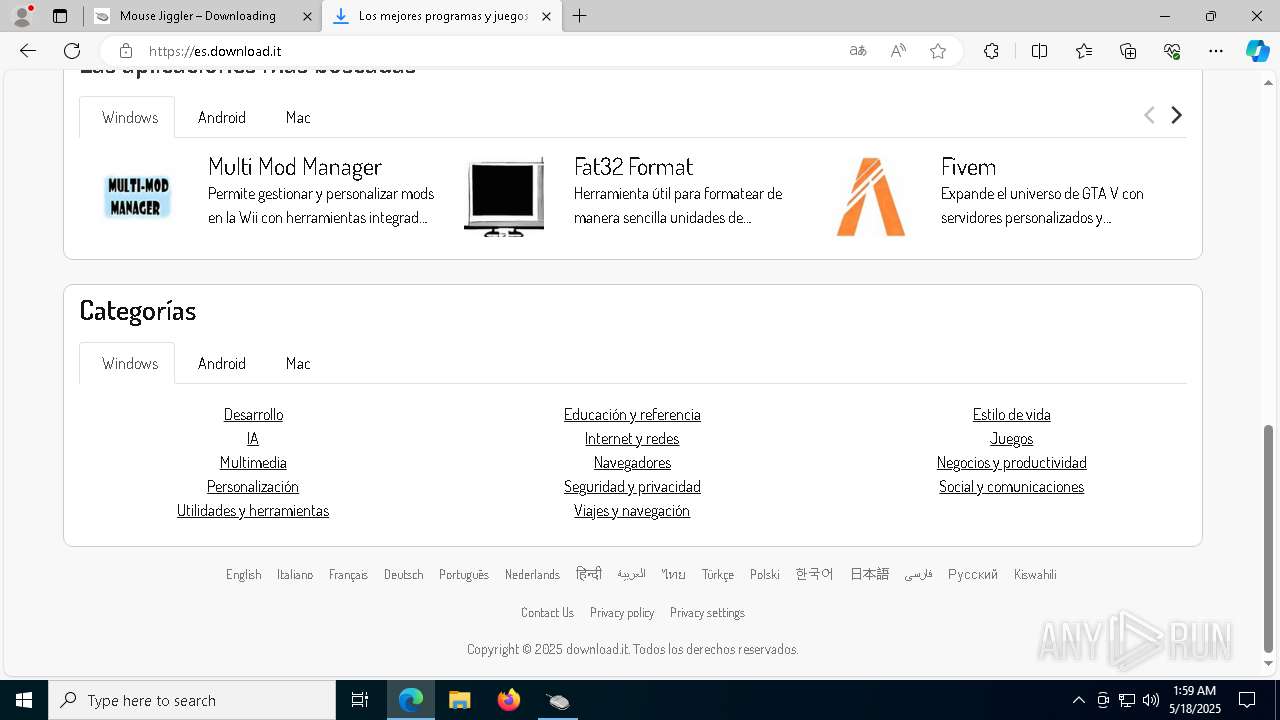Viewport: 1280px width, 720px height.
Task: Open Social y comunicaciones category
Action: [1011, 486]
